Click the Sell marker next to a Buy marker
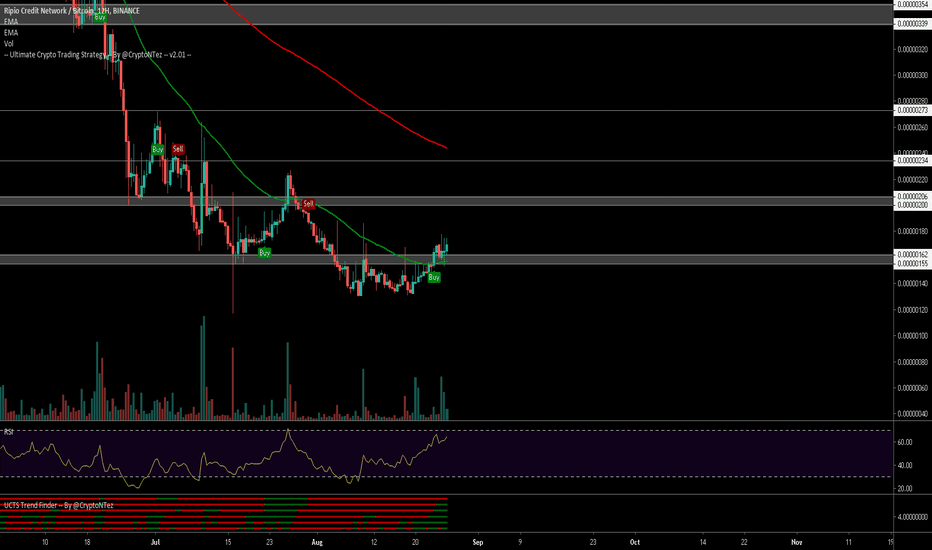The height and width of the screenshot is (550, 932). pyautogui.click(x=178, y=149)
